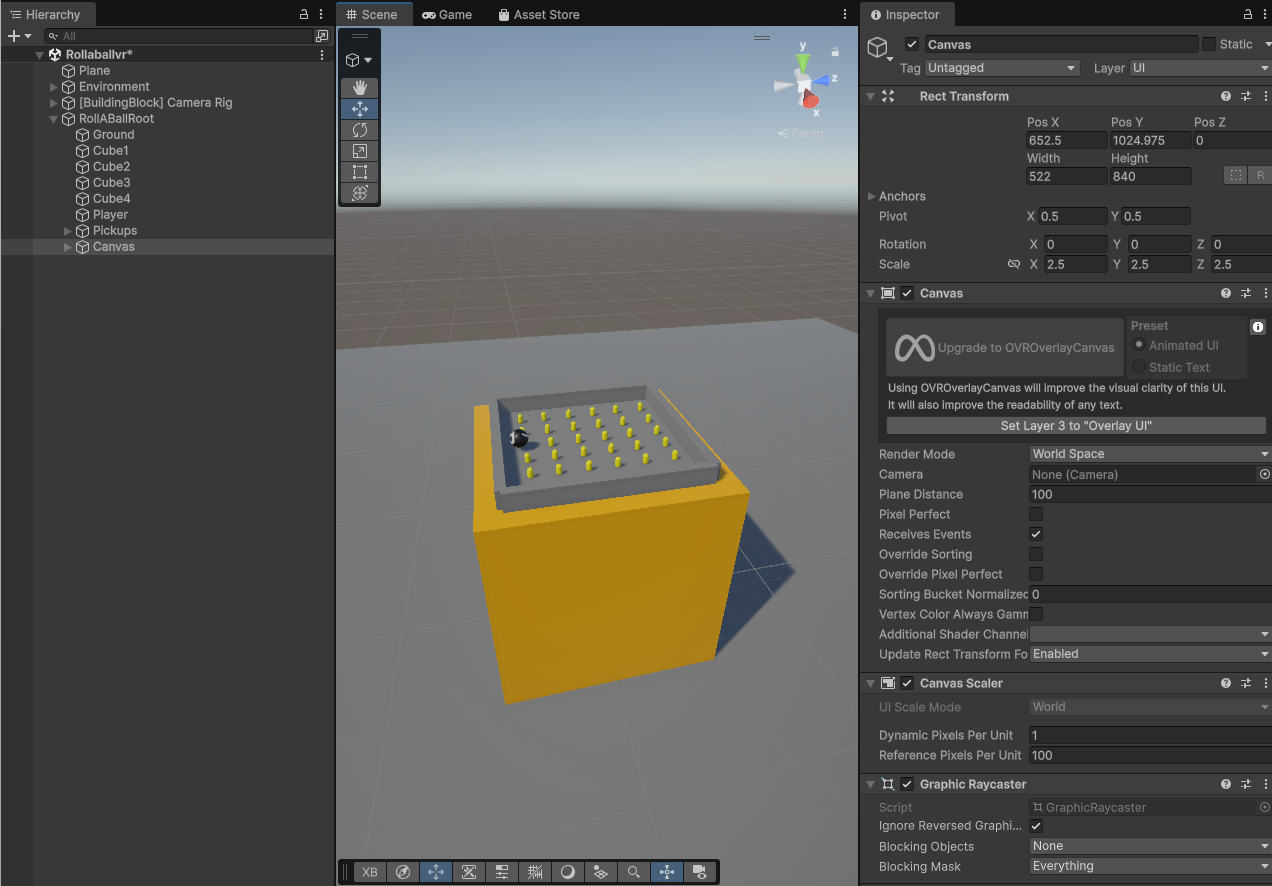Select the Rotate tool in scene toolbar
The width and height of the screenshot is (1272, 886).
pyautogui.click(x=359, y=130)
